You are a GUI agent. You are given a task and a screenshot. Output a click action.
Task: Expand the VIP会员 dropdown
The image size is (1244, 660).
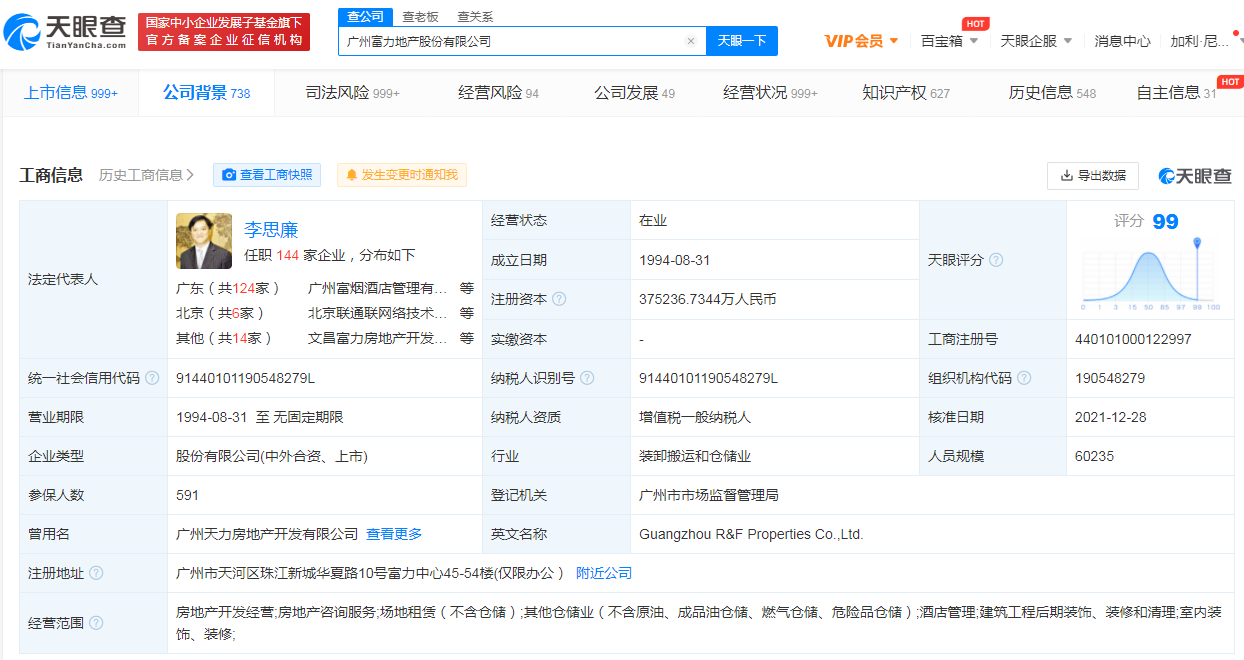tap(861, 41)
